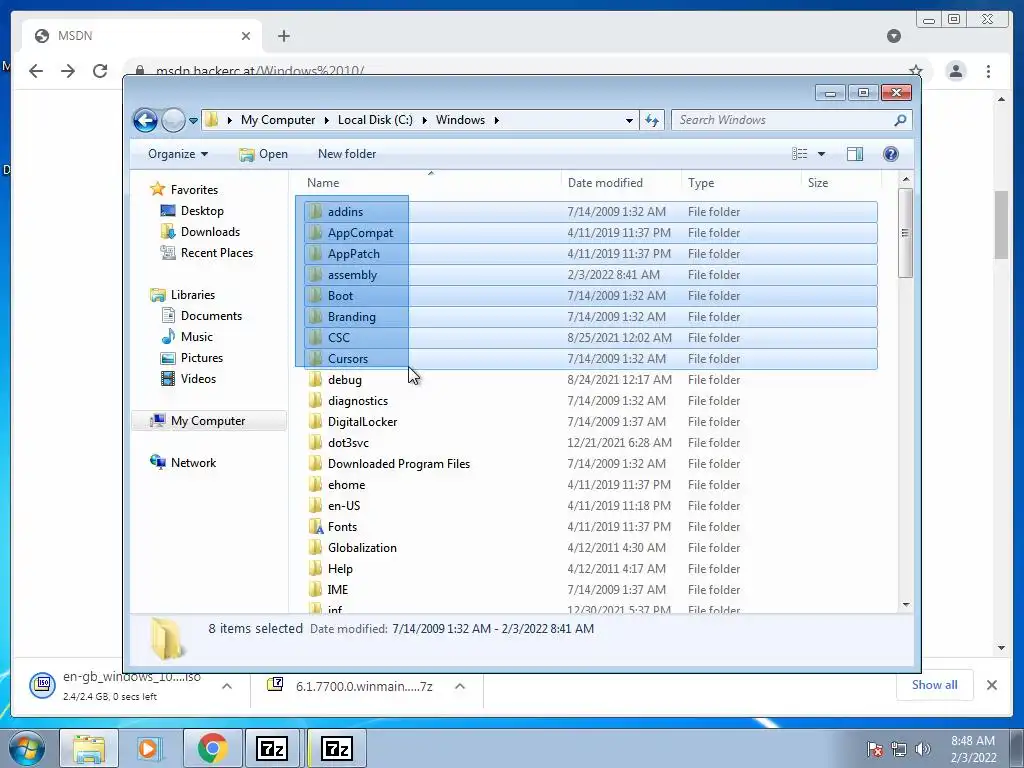Open Downloads in the navigation pane
The height and width of the screenshot is (768, 1024).
pyautogui.click(x=210, y=232)
